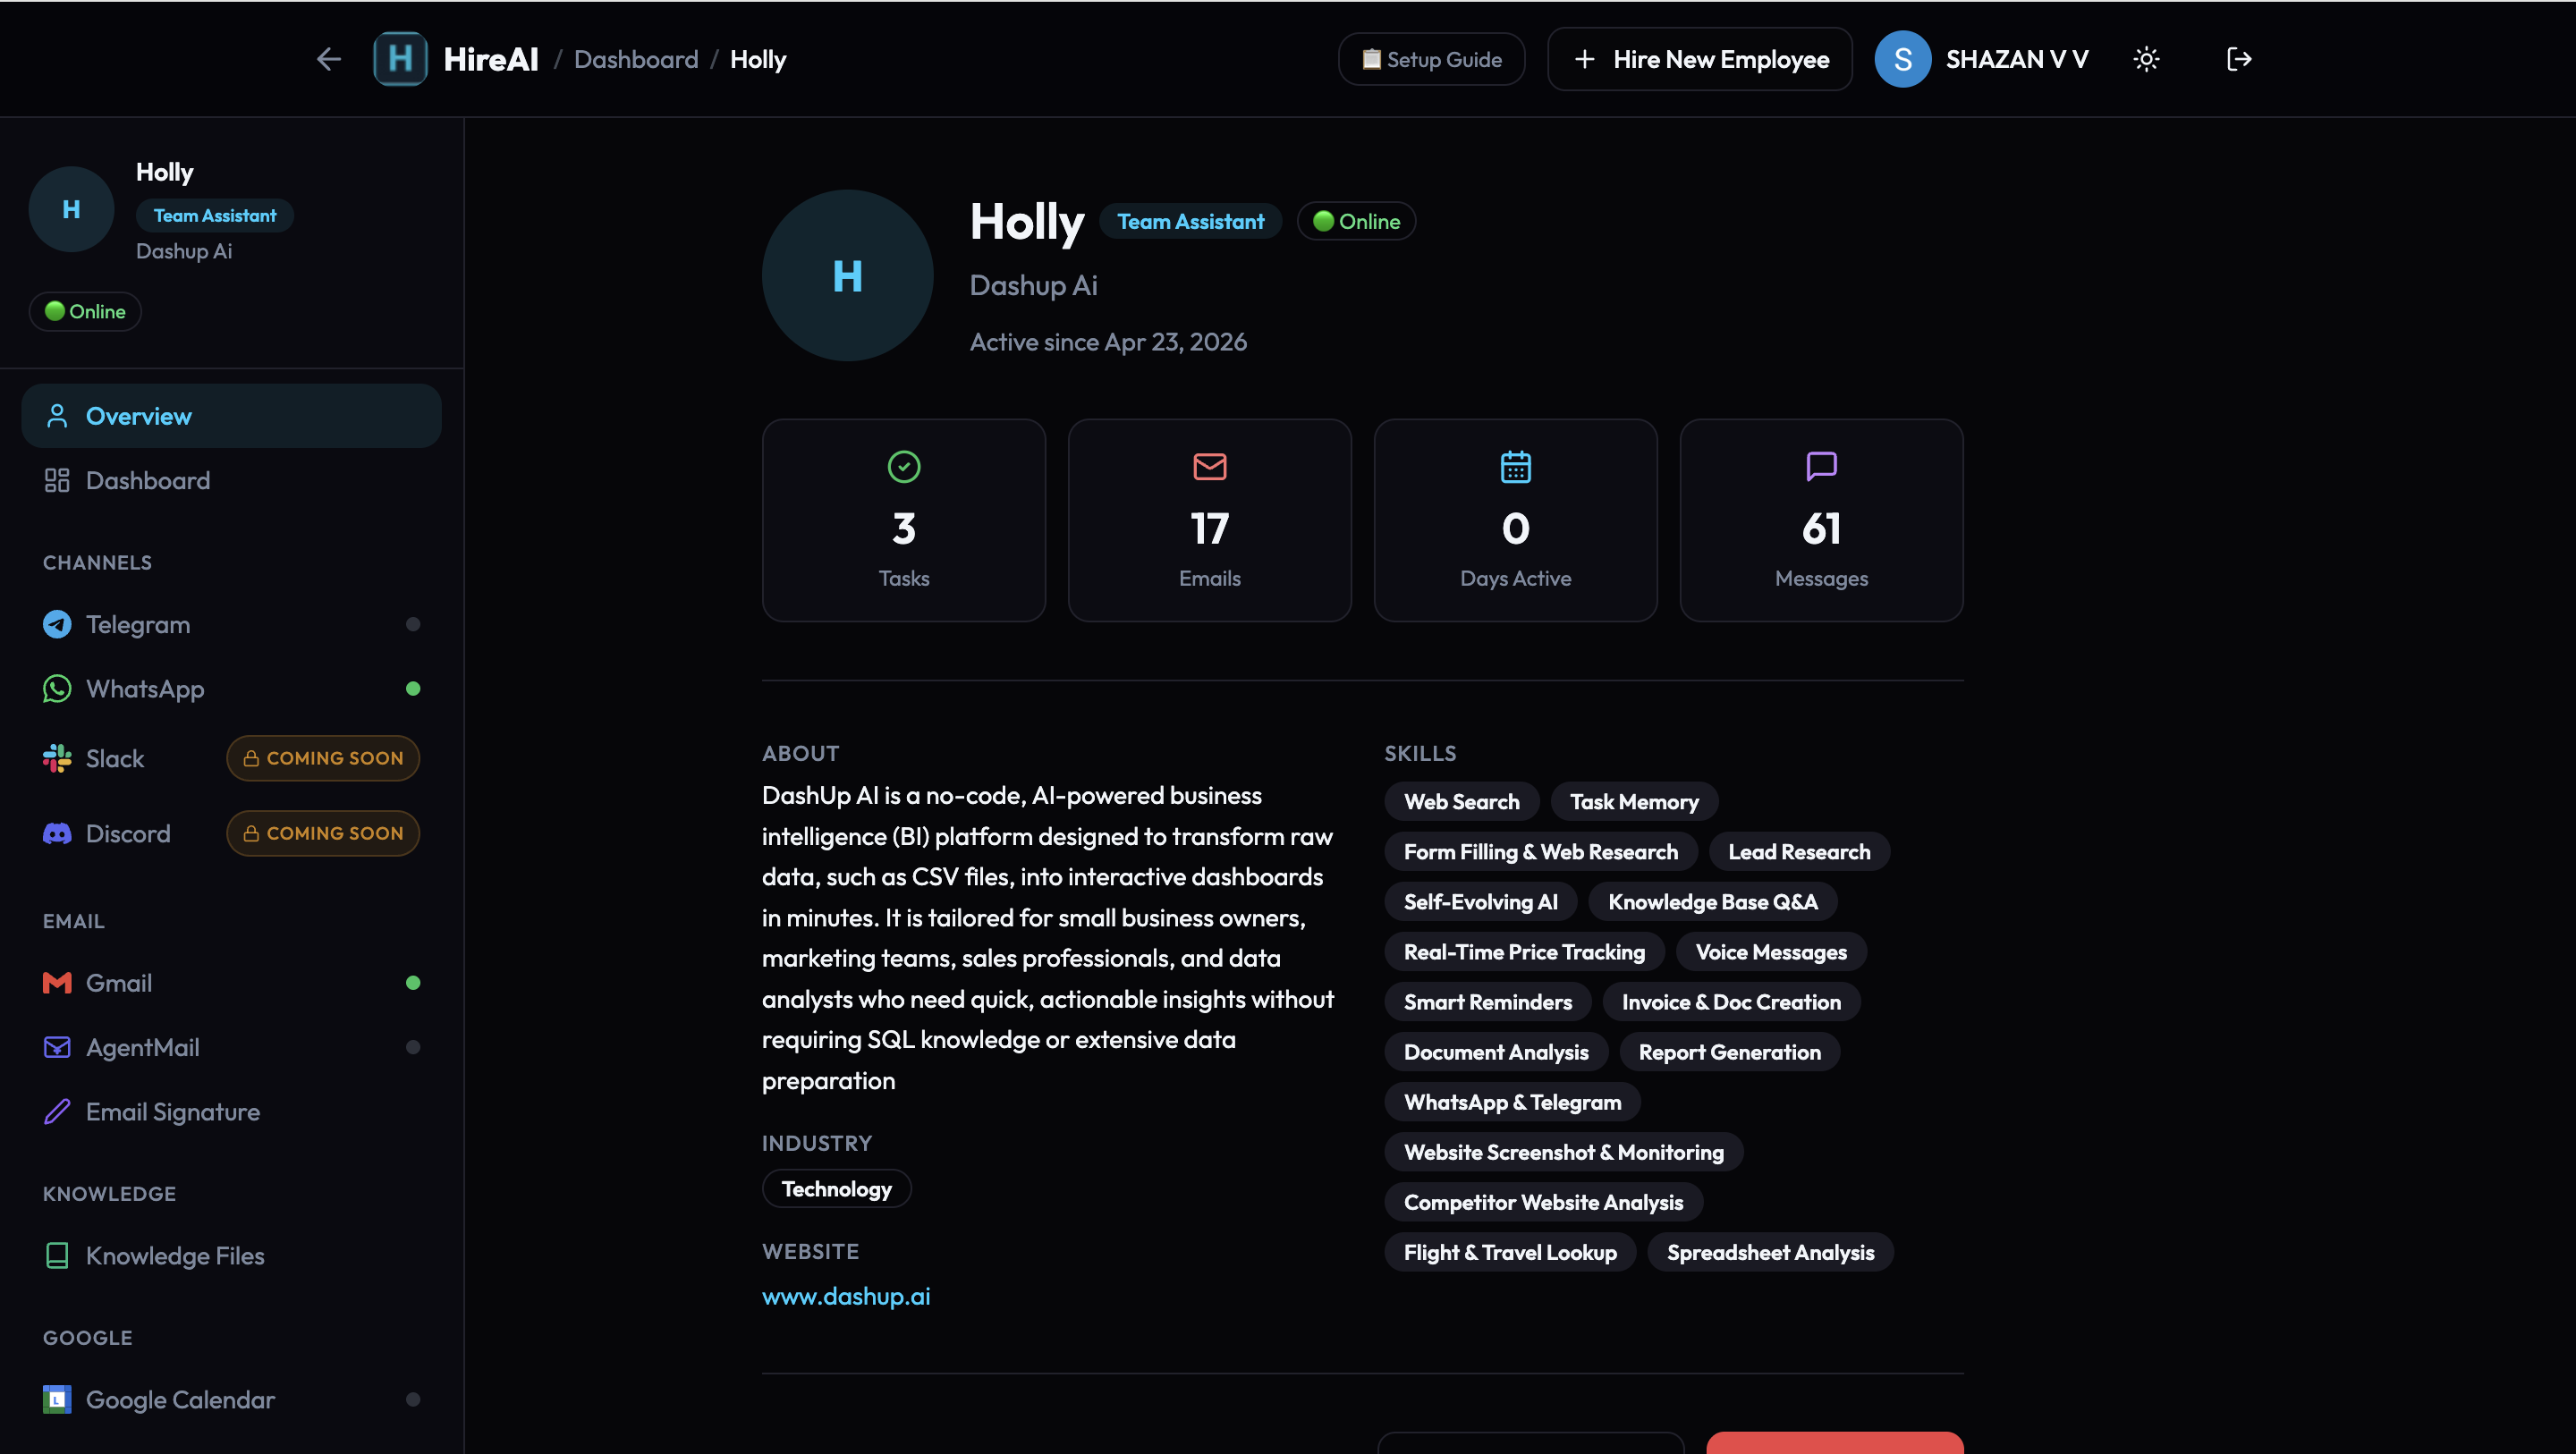
Task: Toggle the light/dark theme sun icon
Action: point(2146,60)
